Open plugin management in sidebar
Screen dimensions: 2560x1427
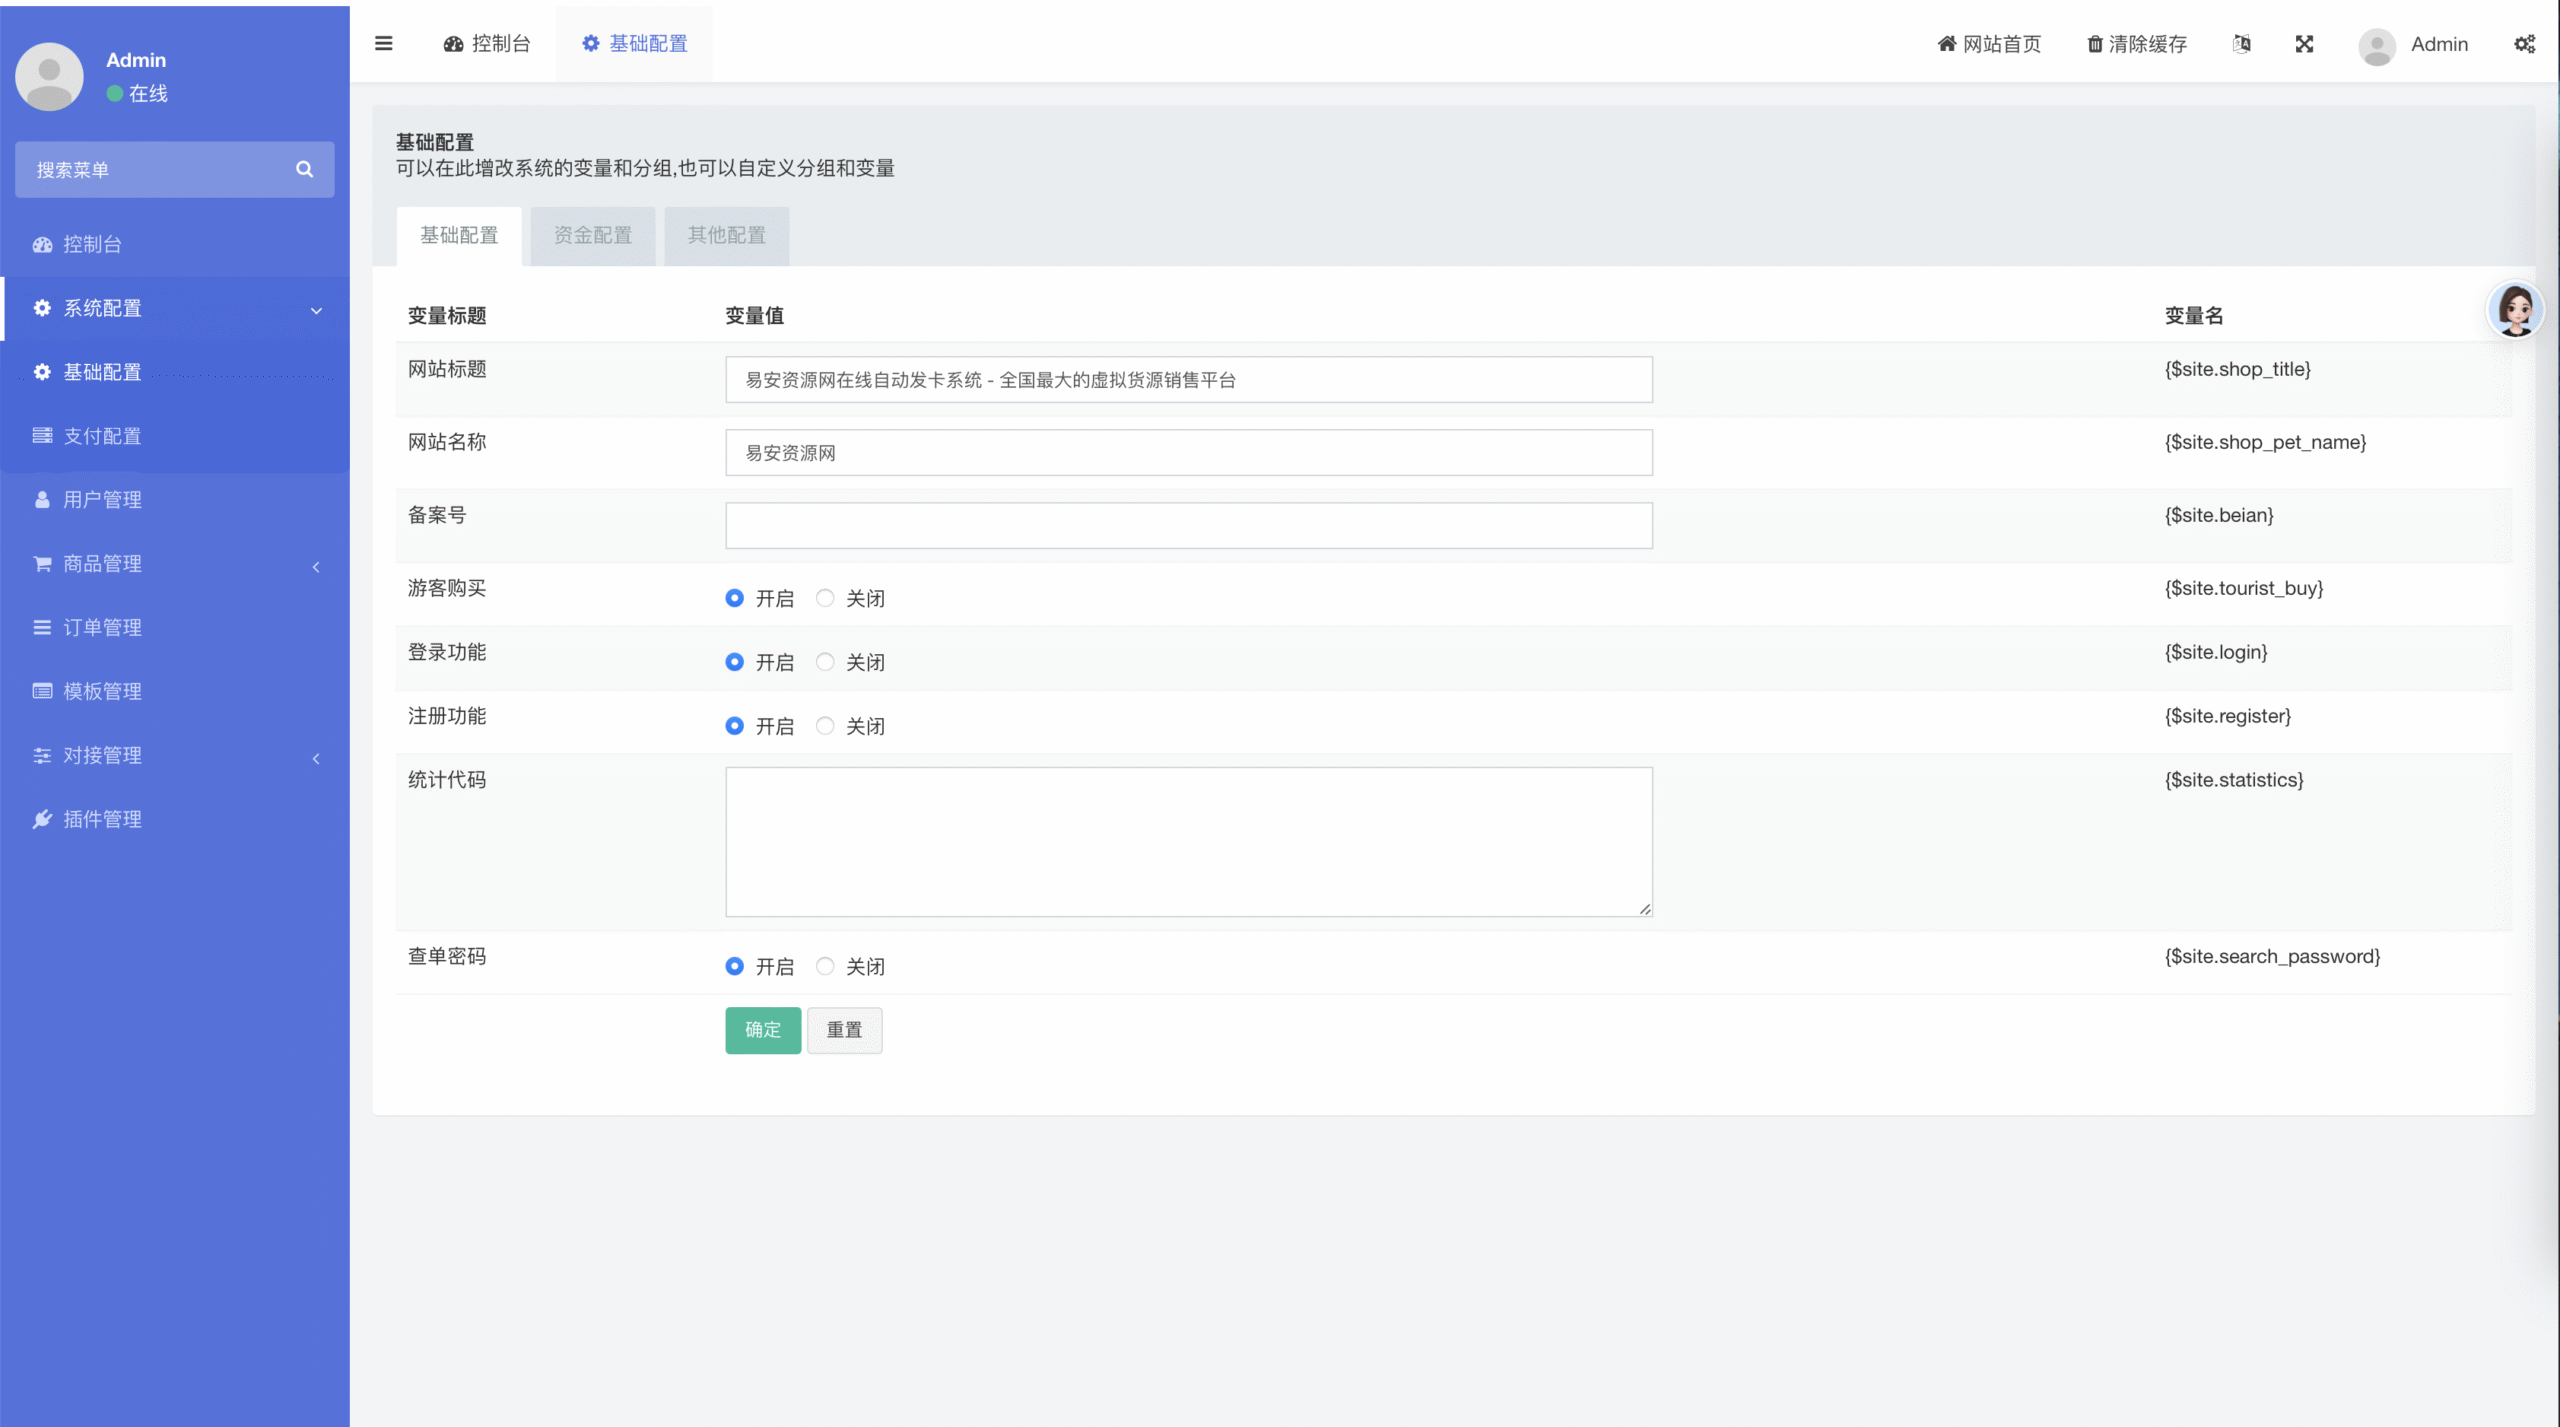[x=102, y=819]
